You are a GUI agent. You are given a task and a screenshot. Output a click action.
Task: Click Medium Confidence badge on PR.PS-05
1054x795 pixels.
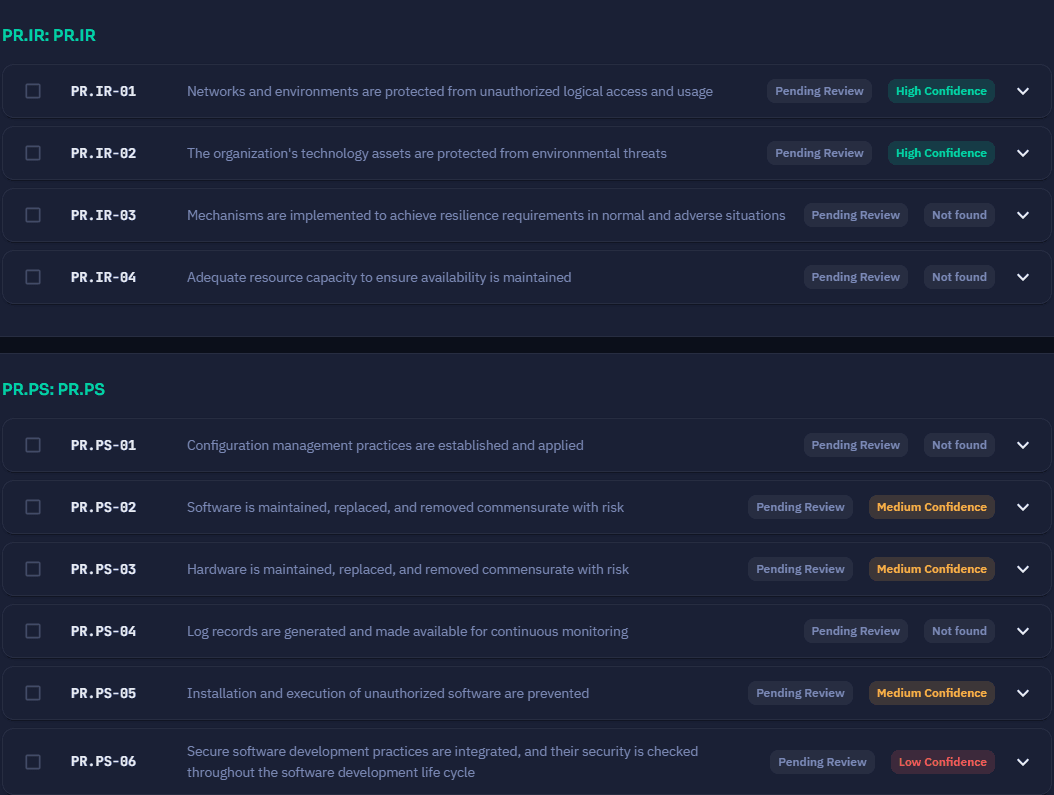click(x=932, y=693)
